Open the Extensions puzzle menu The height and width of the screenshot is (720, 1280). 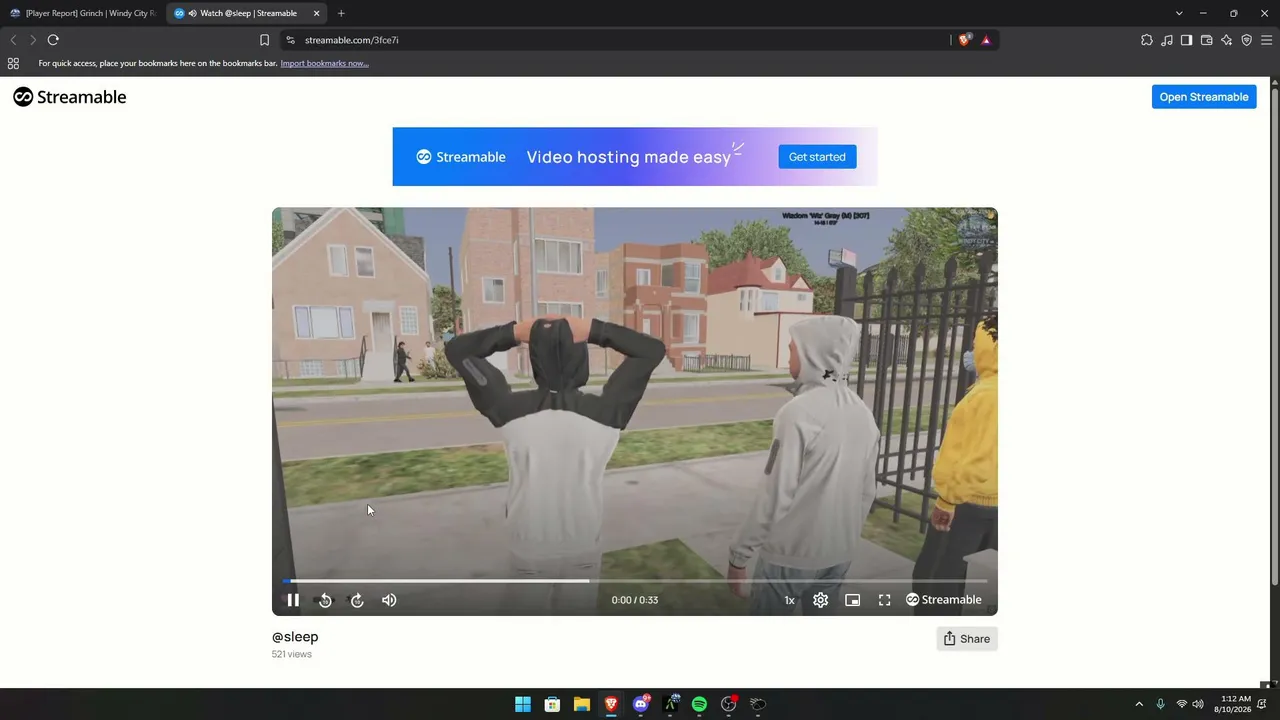1146,40
